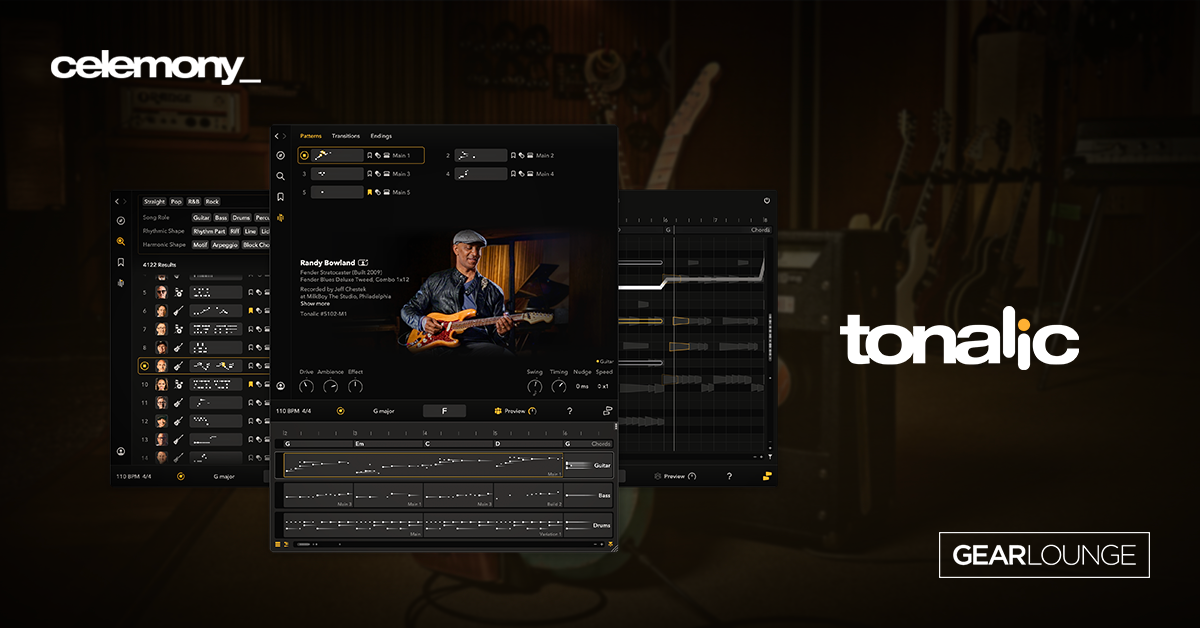The width and height of the screenshot is (1200, 628).
Task: Open bookmarks icon in center window sidebar
Action: [281, 197]
